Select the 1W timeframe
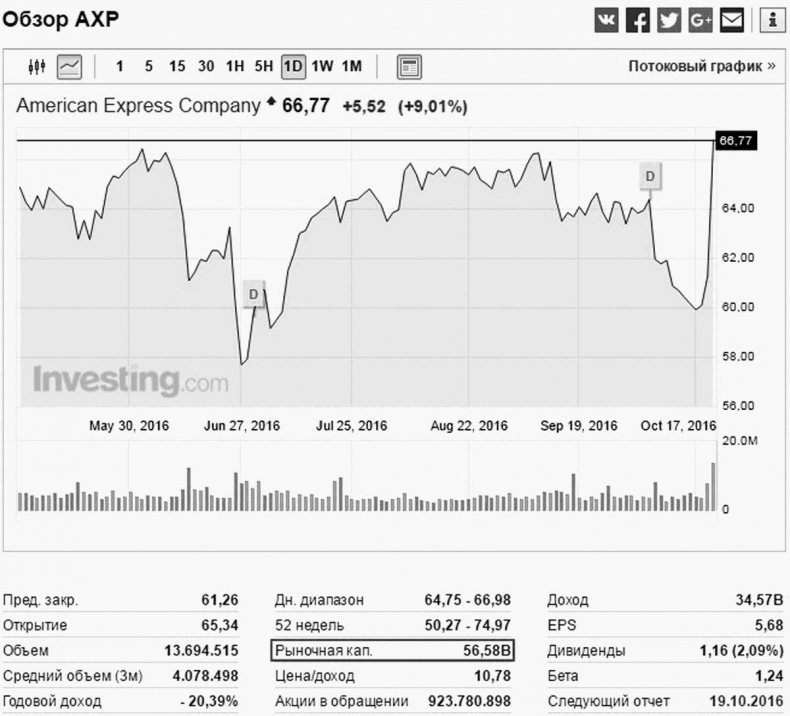The height and width of the screenshot is (716, 790). pos(322,67)
